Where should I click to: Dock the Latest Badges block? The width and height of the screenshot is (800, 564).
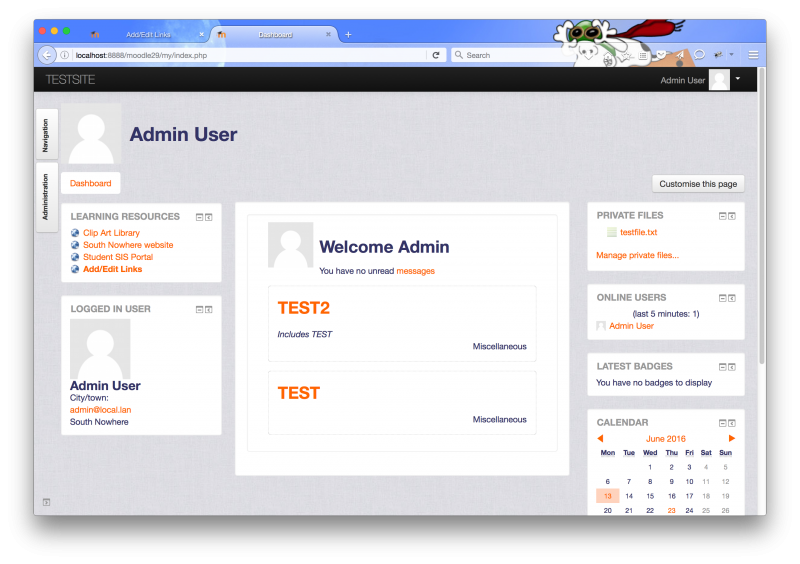(x=732, y=367)
